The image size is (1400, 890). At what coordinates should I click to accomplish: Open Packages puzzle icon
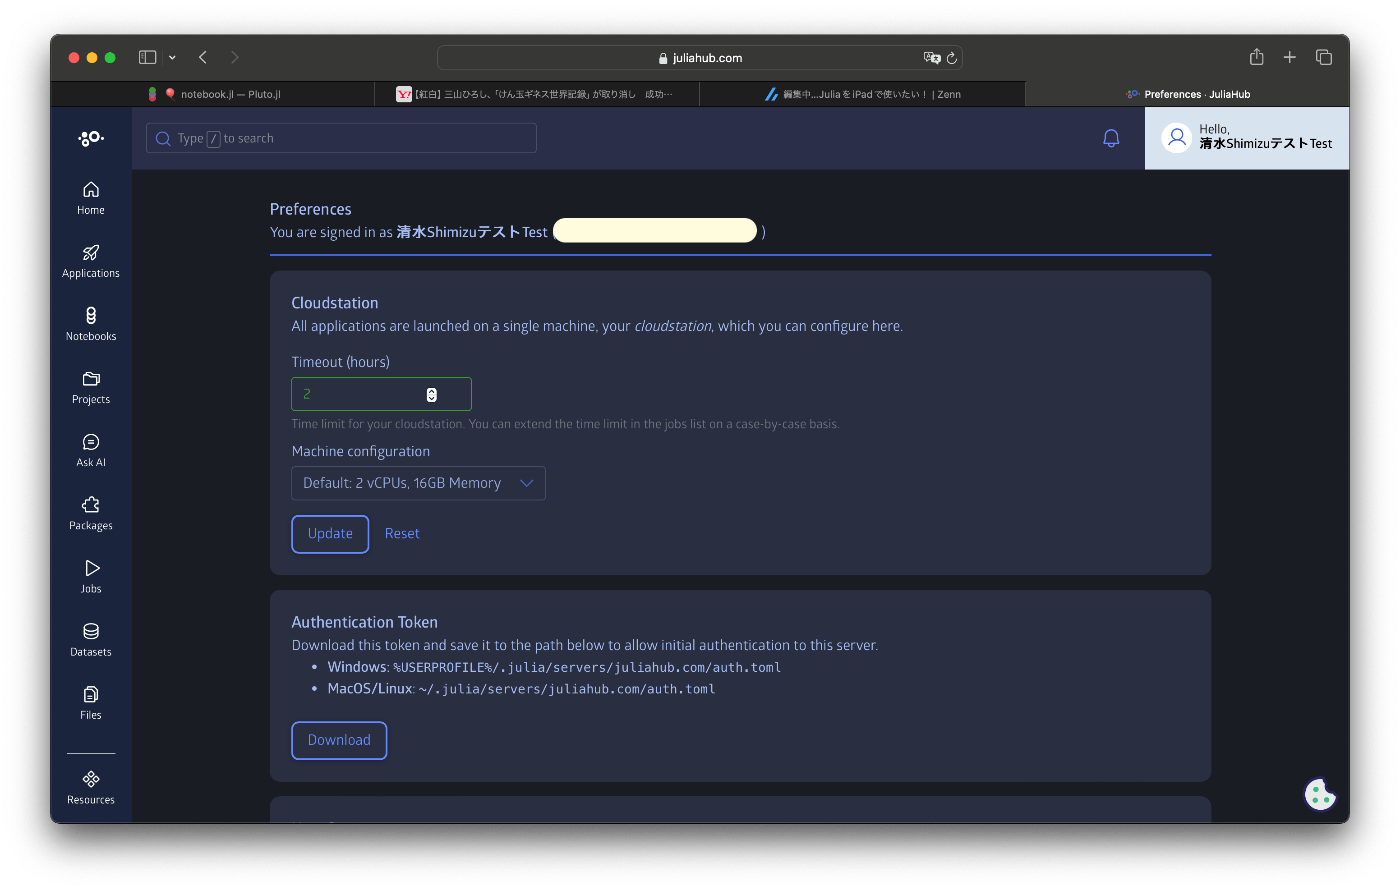pyautogui.click(x=91, y=505)
